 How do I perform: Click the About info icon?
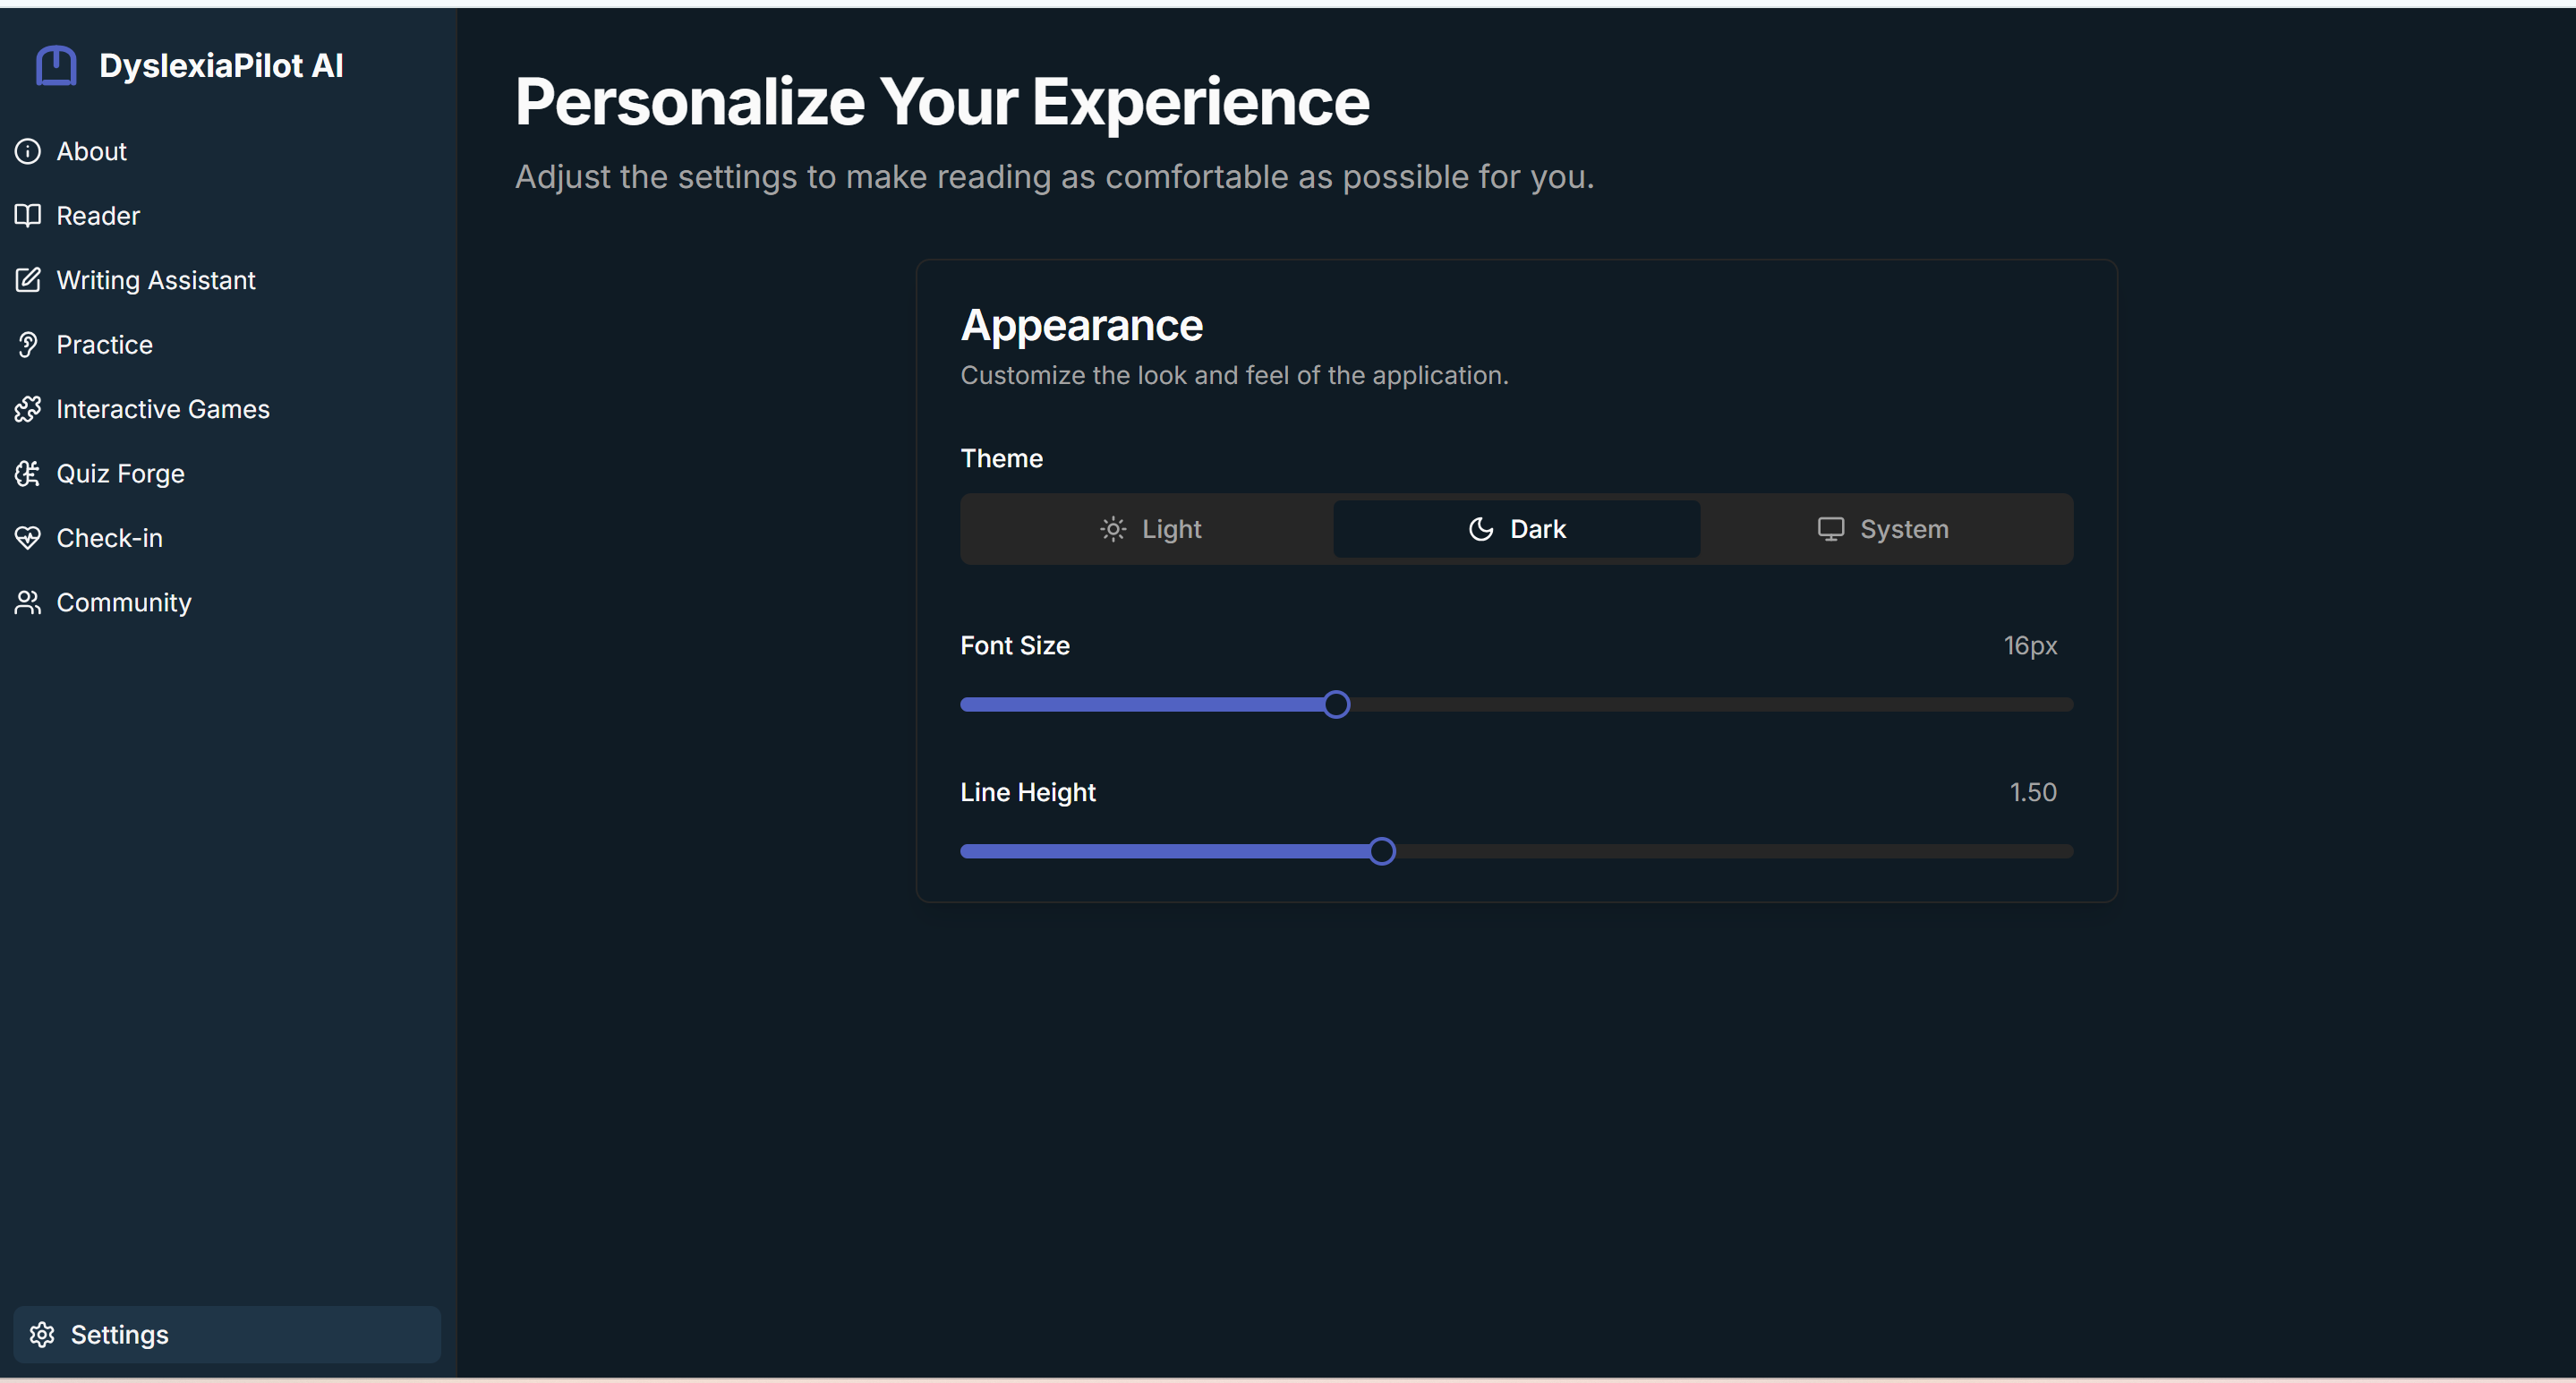[28, 151]
